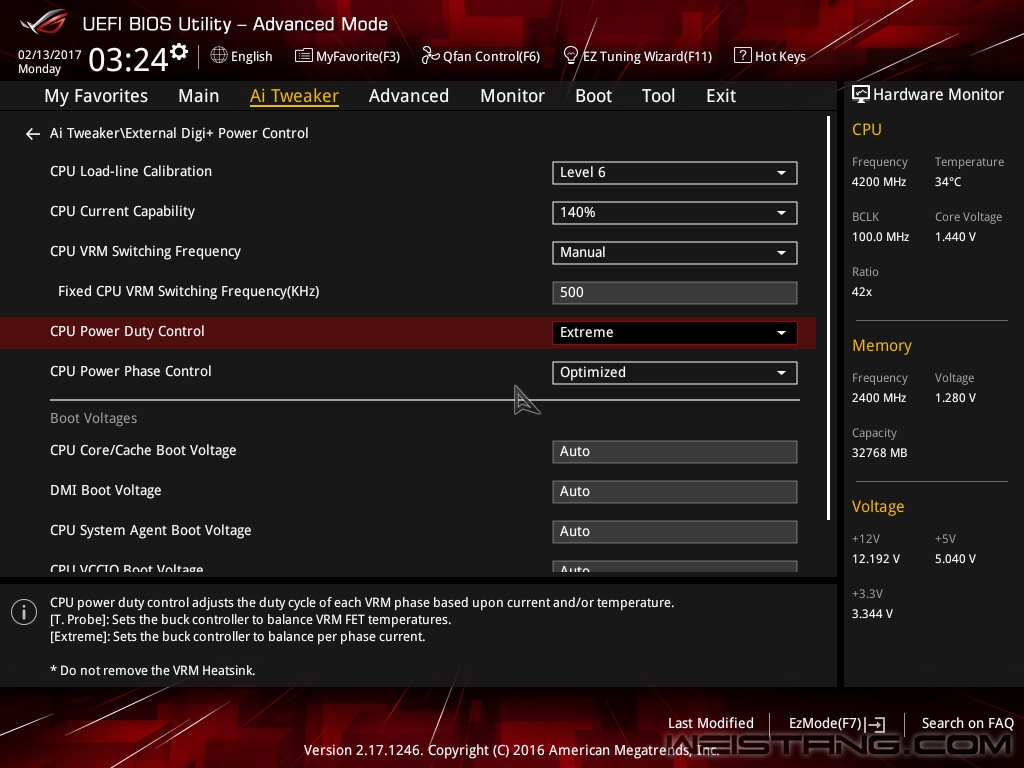The image size is (1024, 768).
Task: Open CPU Load-line Calibration dropdown
Action: 675,173
